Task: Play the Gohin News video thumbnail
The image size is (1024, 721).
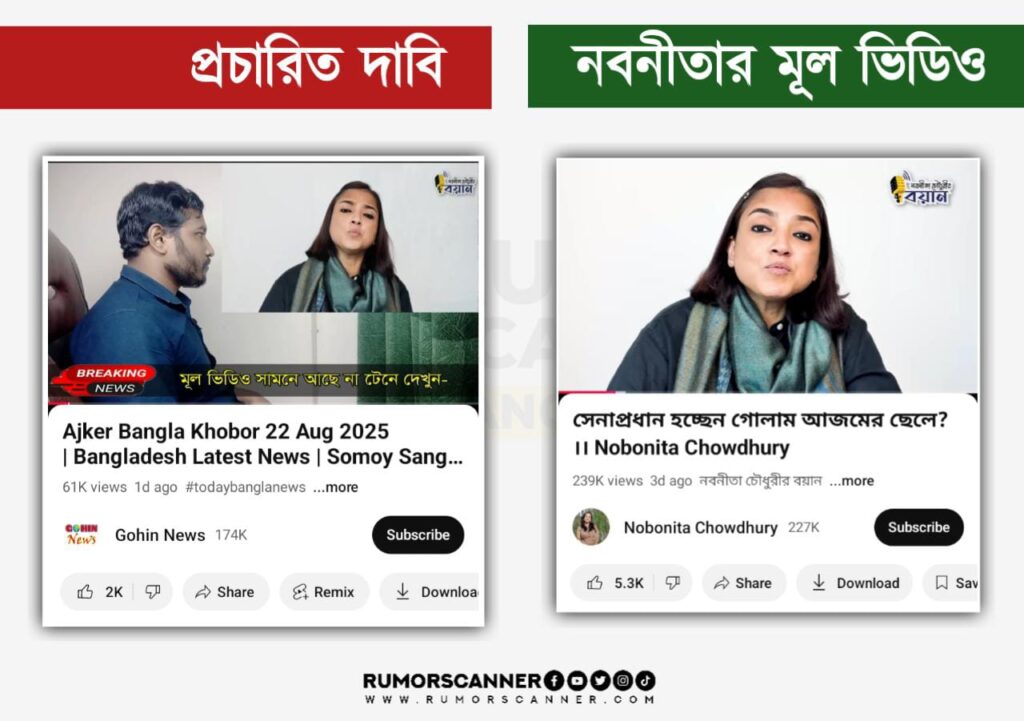Action: tap(263, 283)
